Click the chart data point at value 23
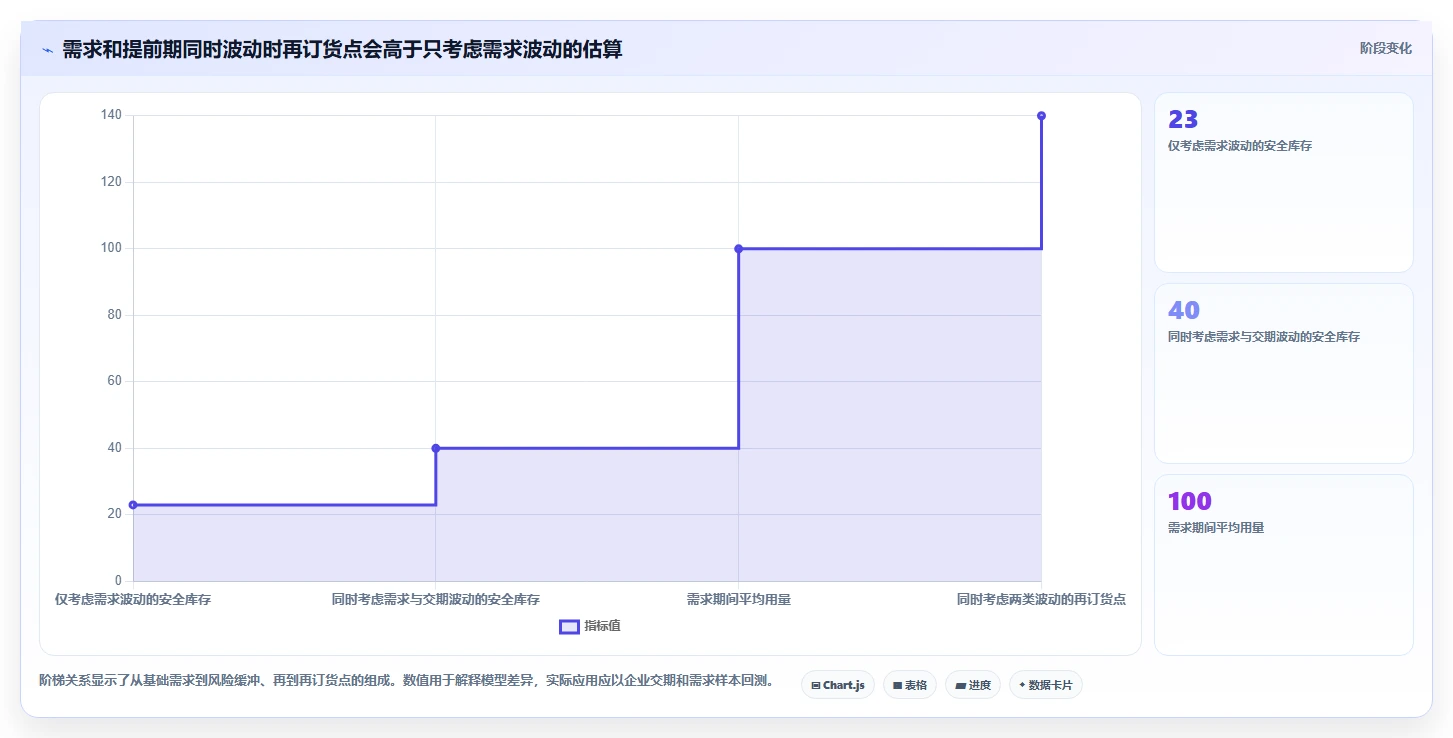Image resolution: width=1453 pixels, height=738 pixels. (x=133, y=505)
